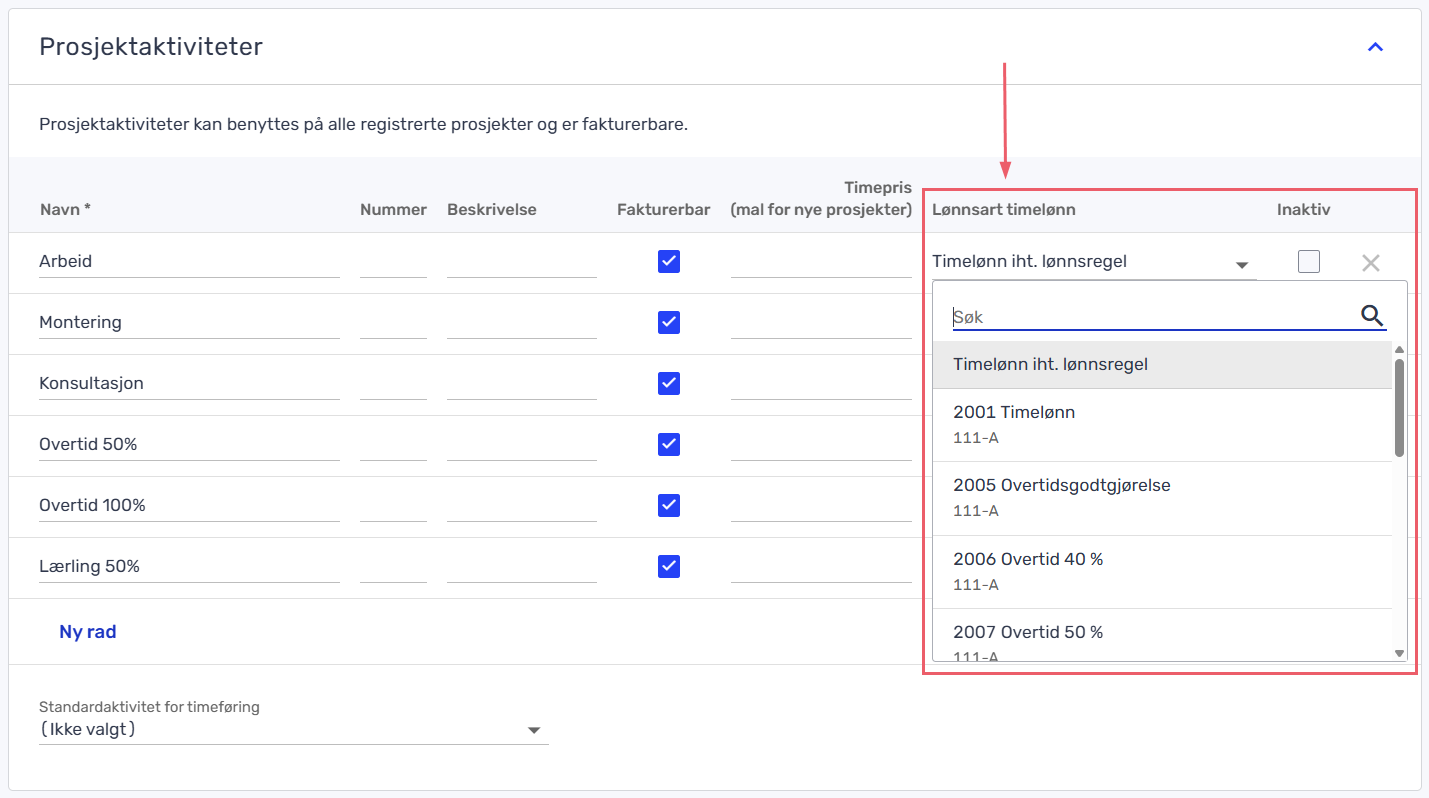Viewport: 1429px width, 798px height.
Task: Expand Standardaktivitet for timeføring dropdown
Action: [x=293, y=730]
